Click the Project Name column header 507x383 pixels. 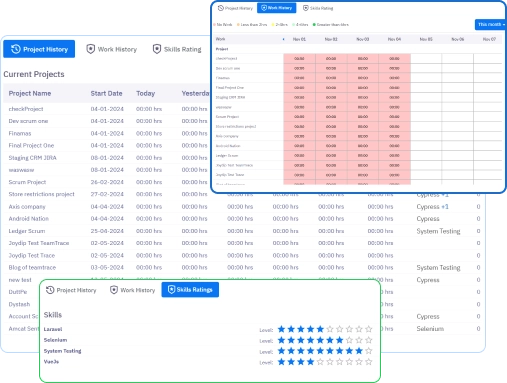[30, 93]
